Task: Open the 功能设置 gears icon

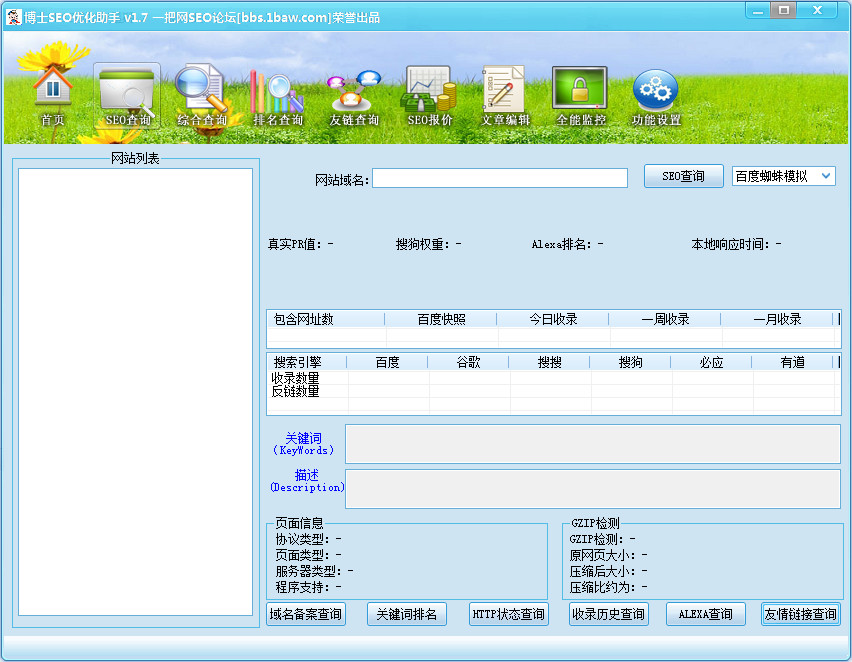Action: point(656,97)
